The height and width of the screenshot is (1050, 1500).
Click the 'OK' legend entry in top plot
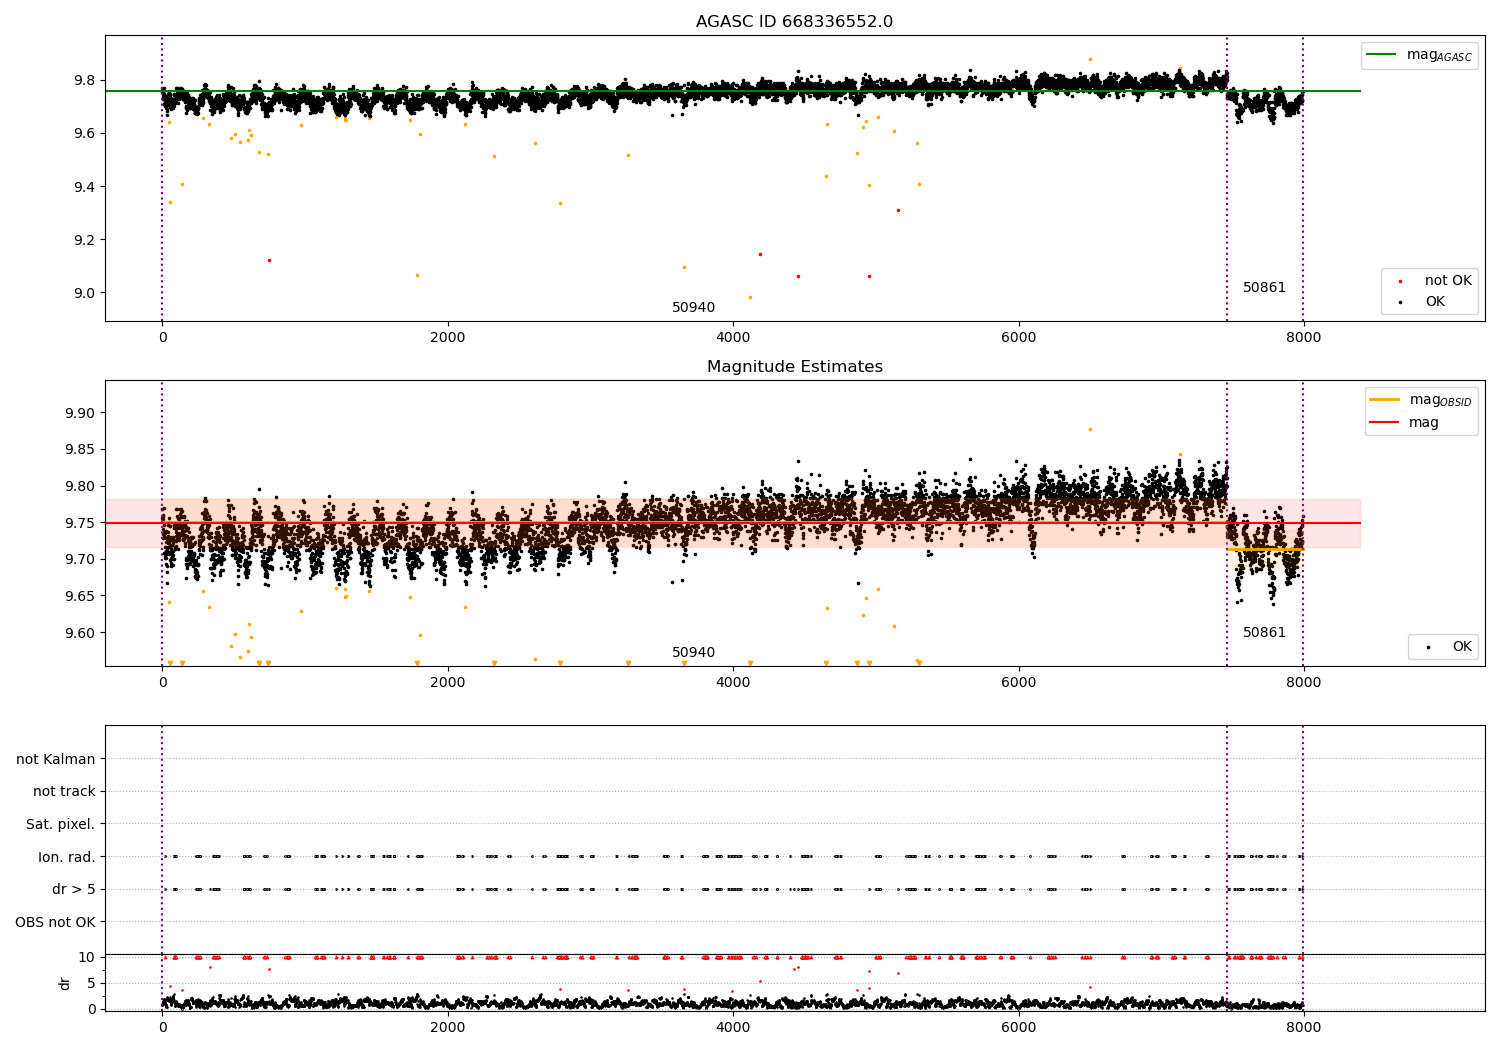point(1435,301)
